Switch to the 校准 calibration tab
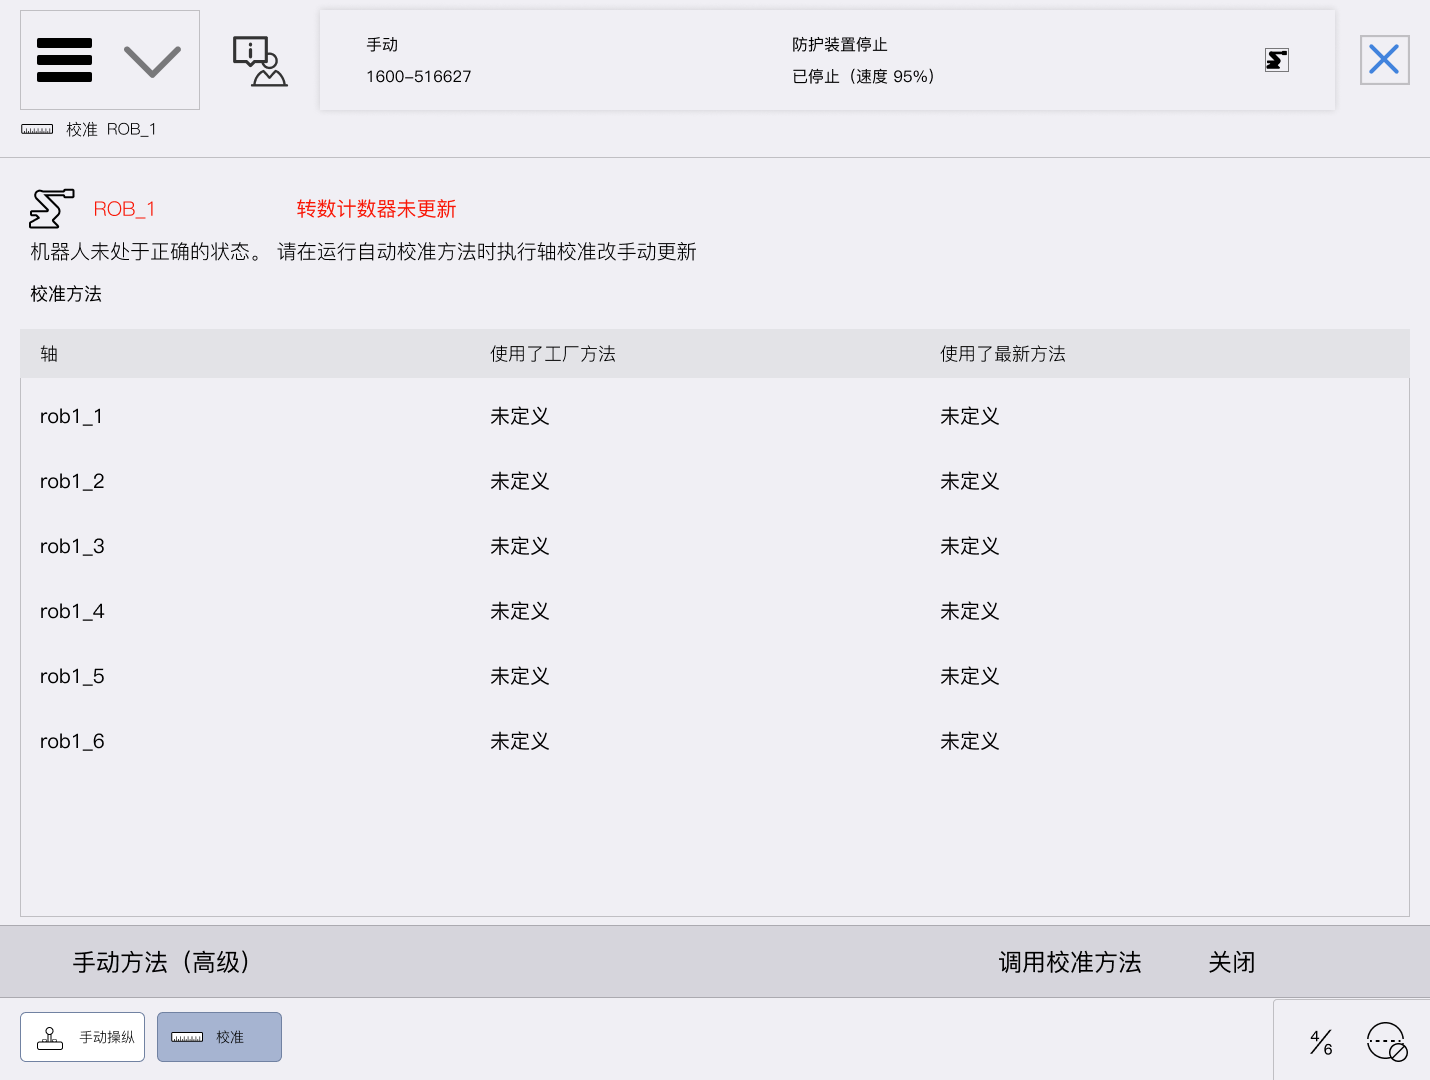The width and height of the screenshot is (1430, 1080). click(219, 1037)
